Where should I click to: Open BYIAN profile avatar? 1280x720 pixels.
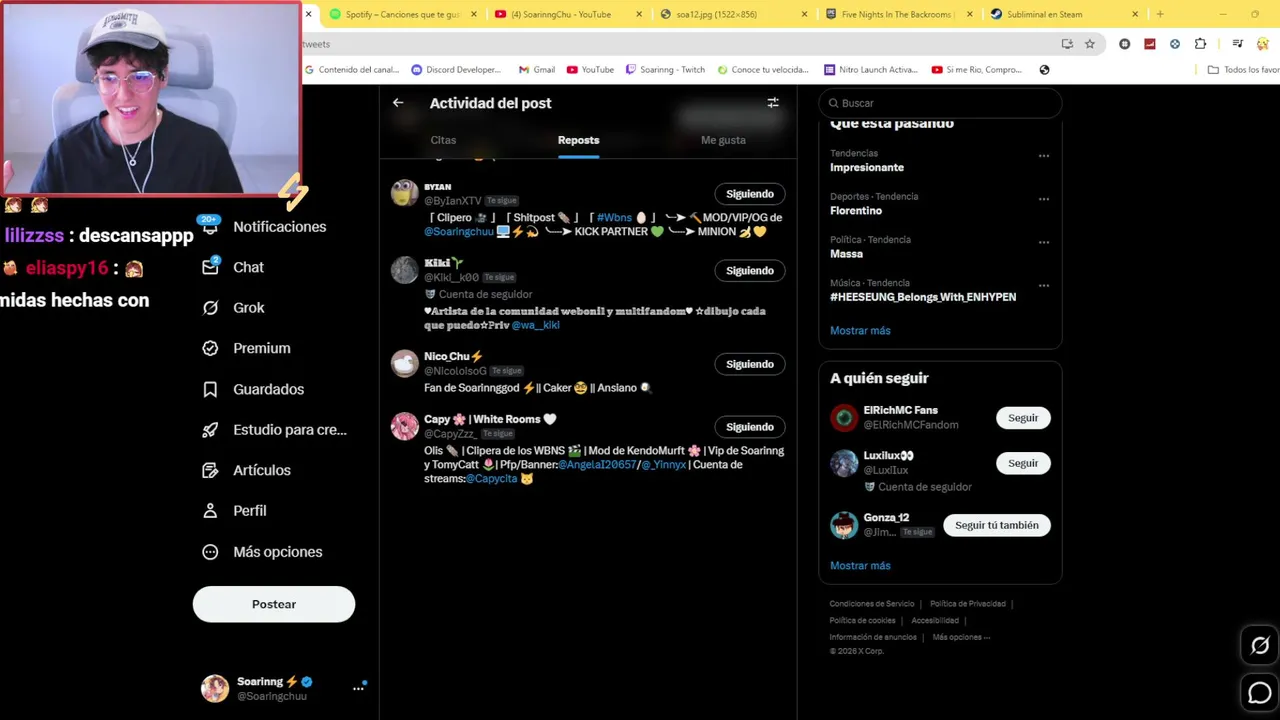(404, 193)
